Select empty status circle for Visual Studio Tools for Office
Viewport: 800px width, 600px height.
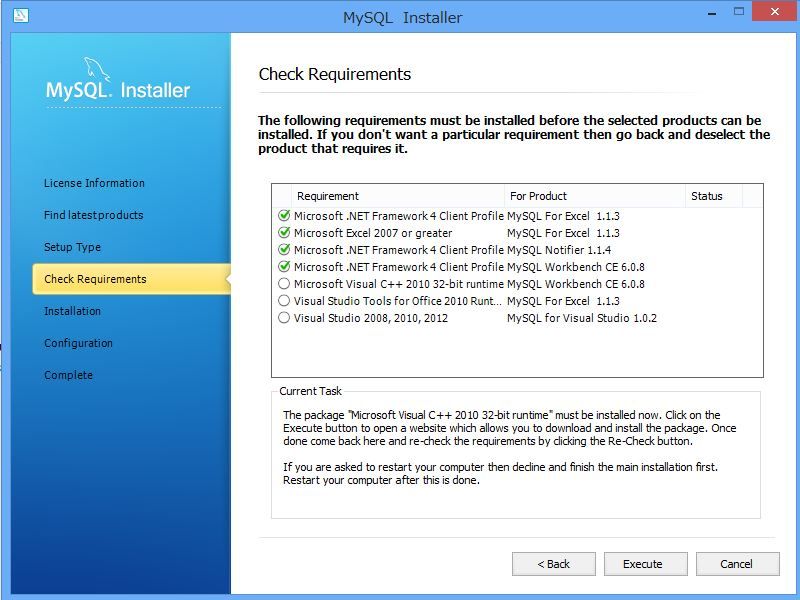(x=284, y=301)
